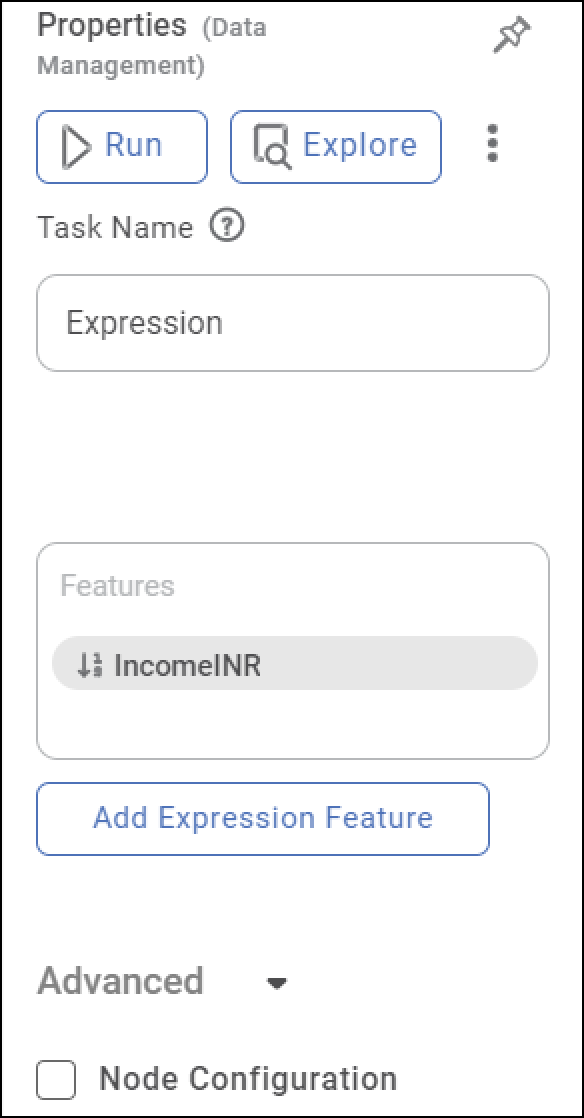This screenshot has width=584, height=1118.
Task: Enable the Node Configuration checkbox
Action: 56,1079
